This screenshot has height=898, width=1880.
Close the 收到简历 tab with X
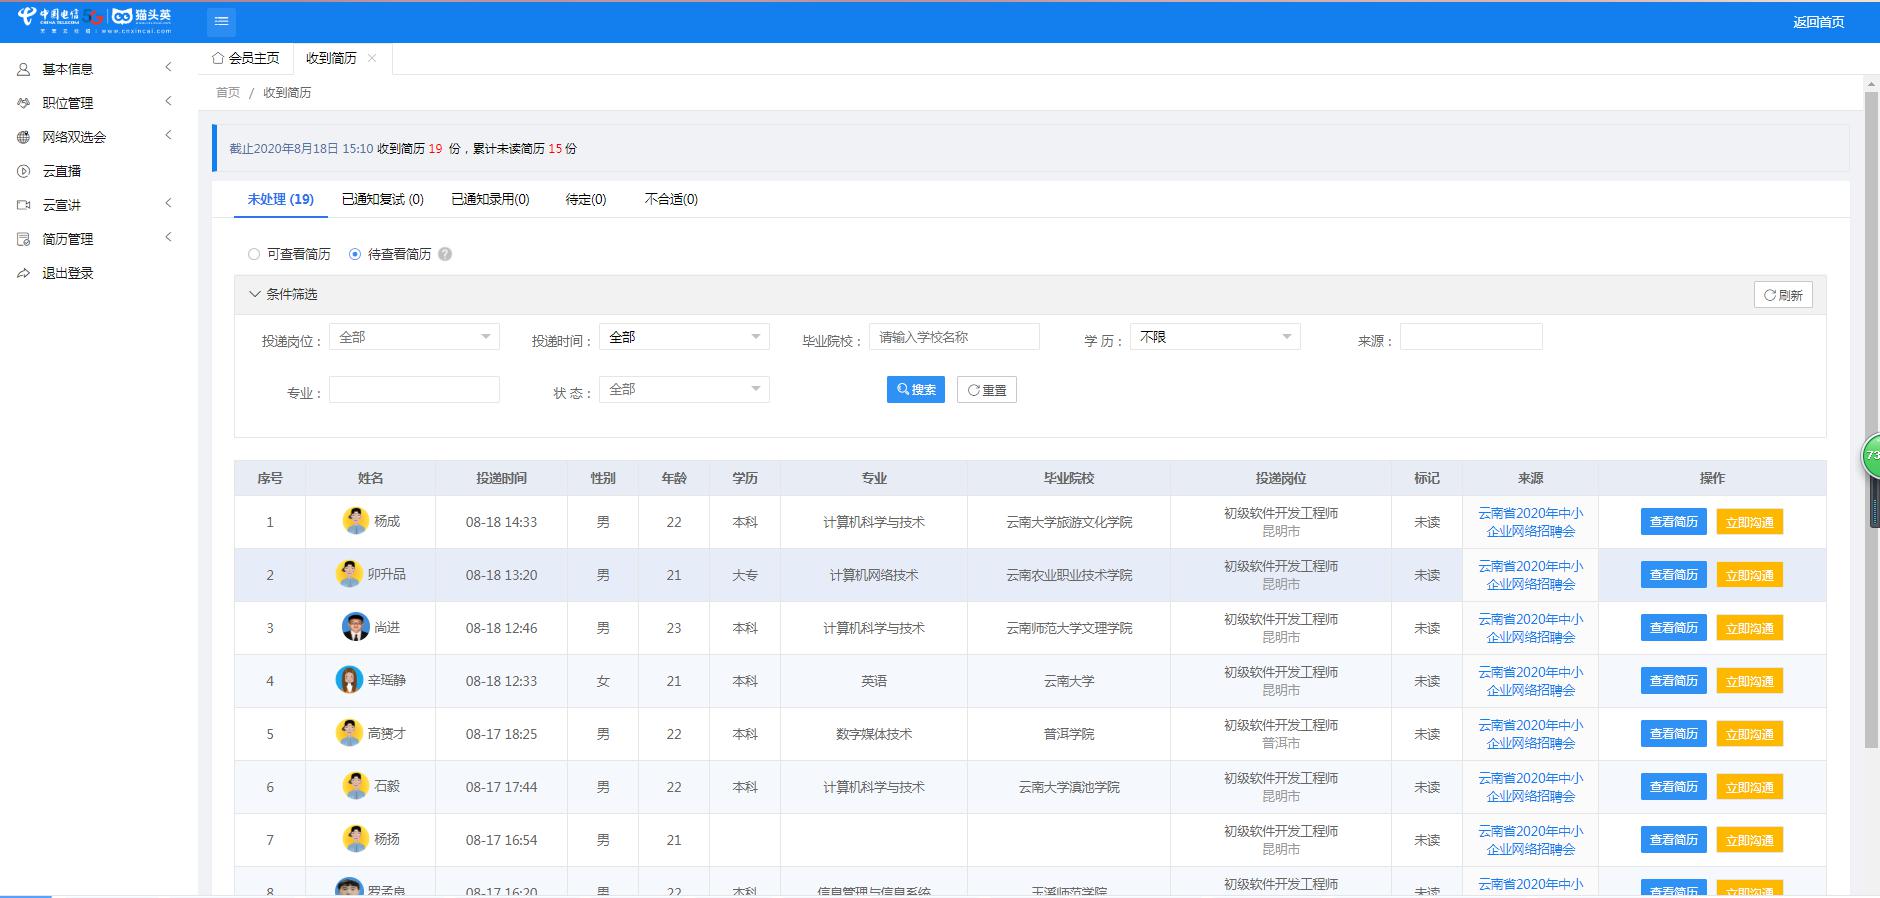[x=372, y=58]
